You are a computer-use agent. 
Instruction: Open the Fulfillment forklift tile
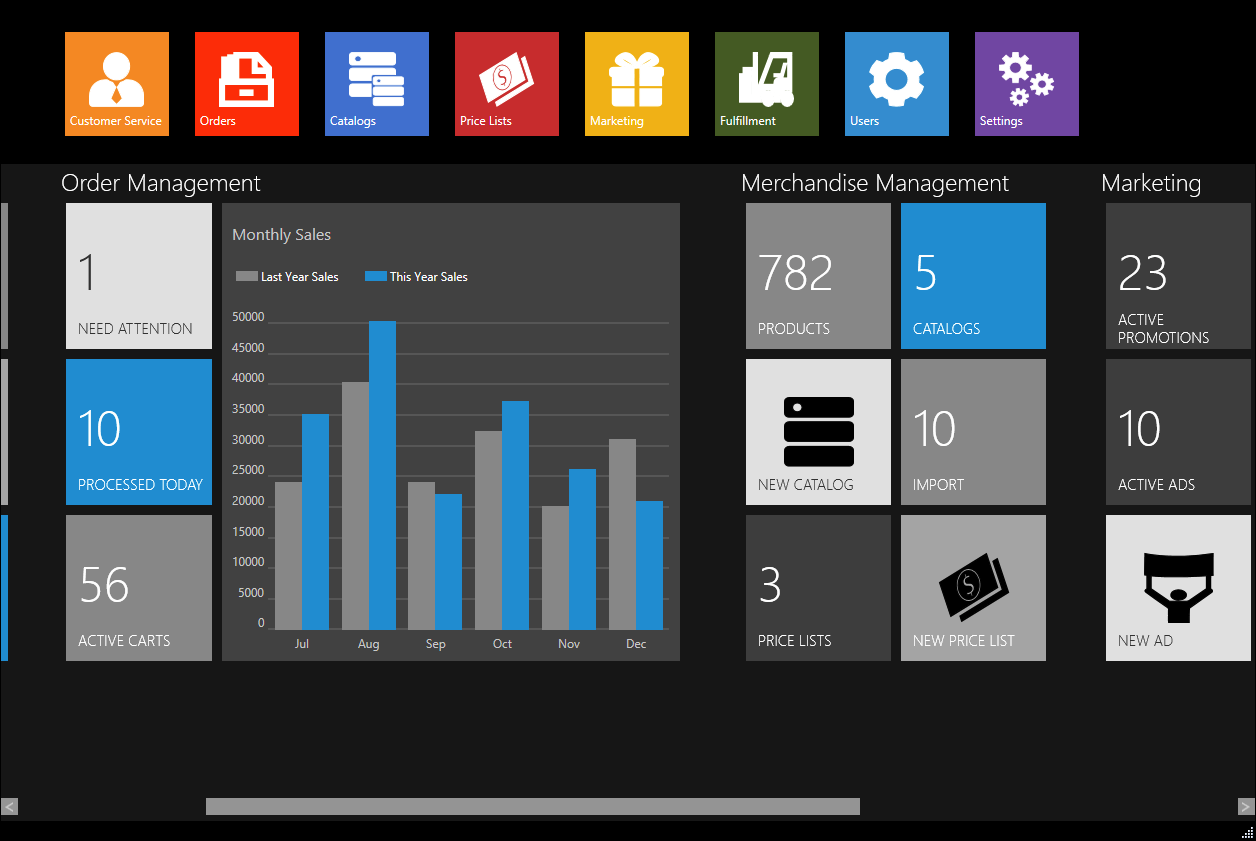click(767, 84)
